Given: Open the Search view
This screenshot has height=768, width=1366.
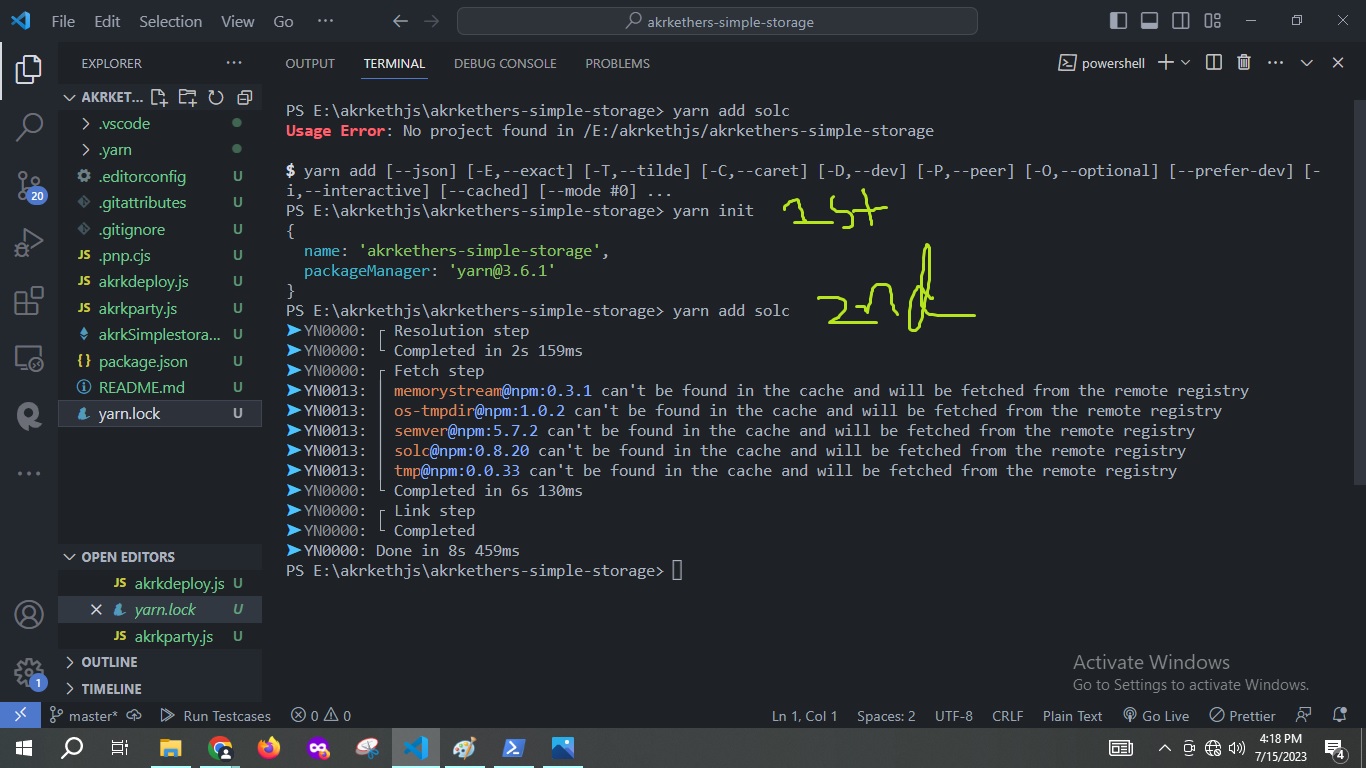Looking at the screenshot, I should (x=27, y=130).
